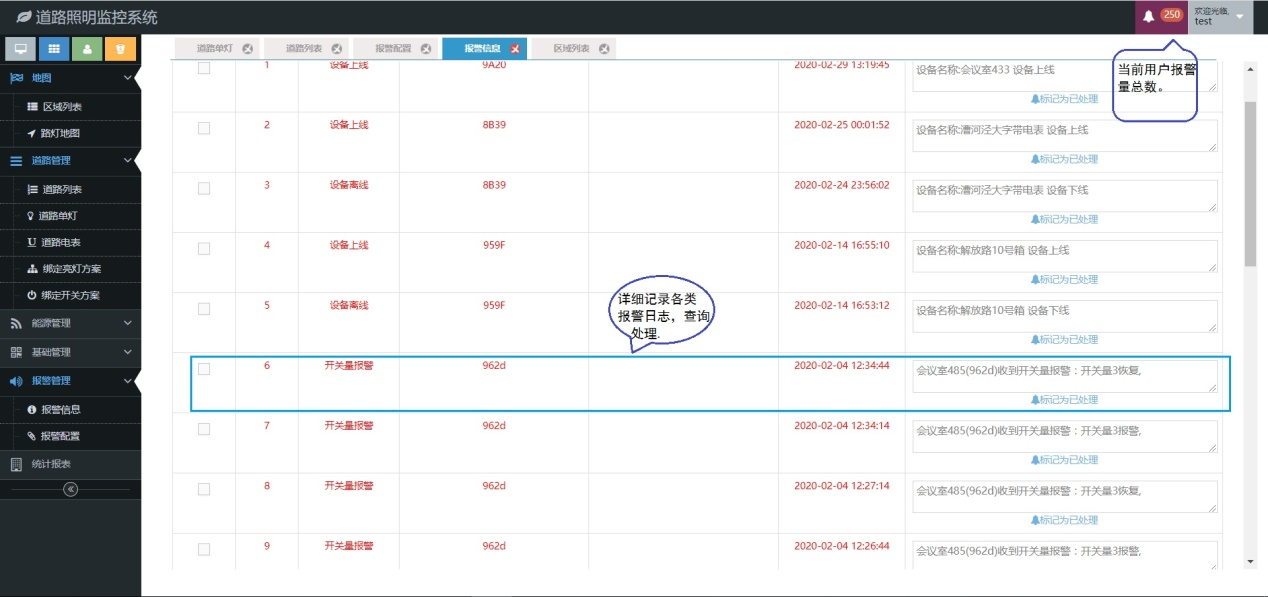Screen dimensions: 1268x597
Task: Collapse sidebar with double-chevron icon
Action: (x=70, y=489)
